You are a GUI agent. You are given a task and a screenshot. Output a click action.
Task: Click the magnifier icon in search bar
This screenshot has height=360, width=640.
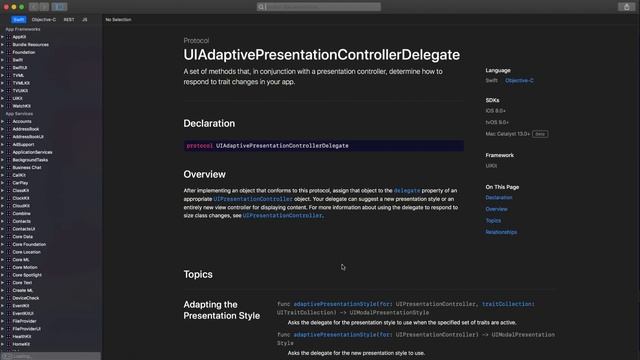(x=261, y=7)
